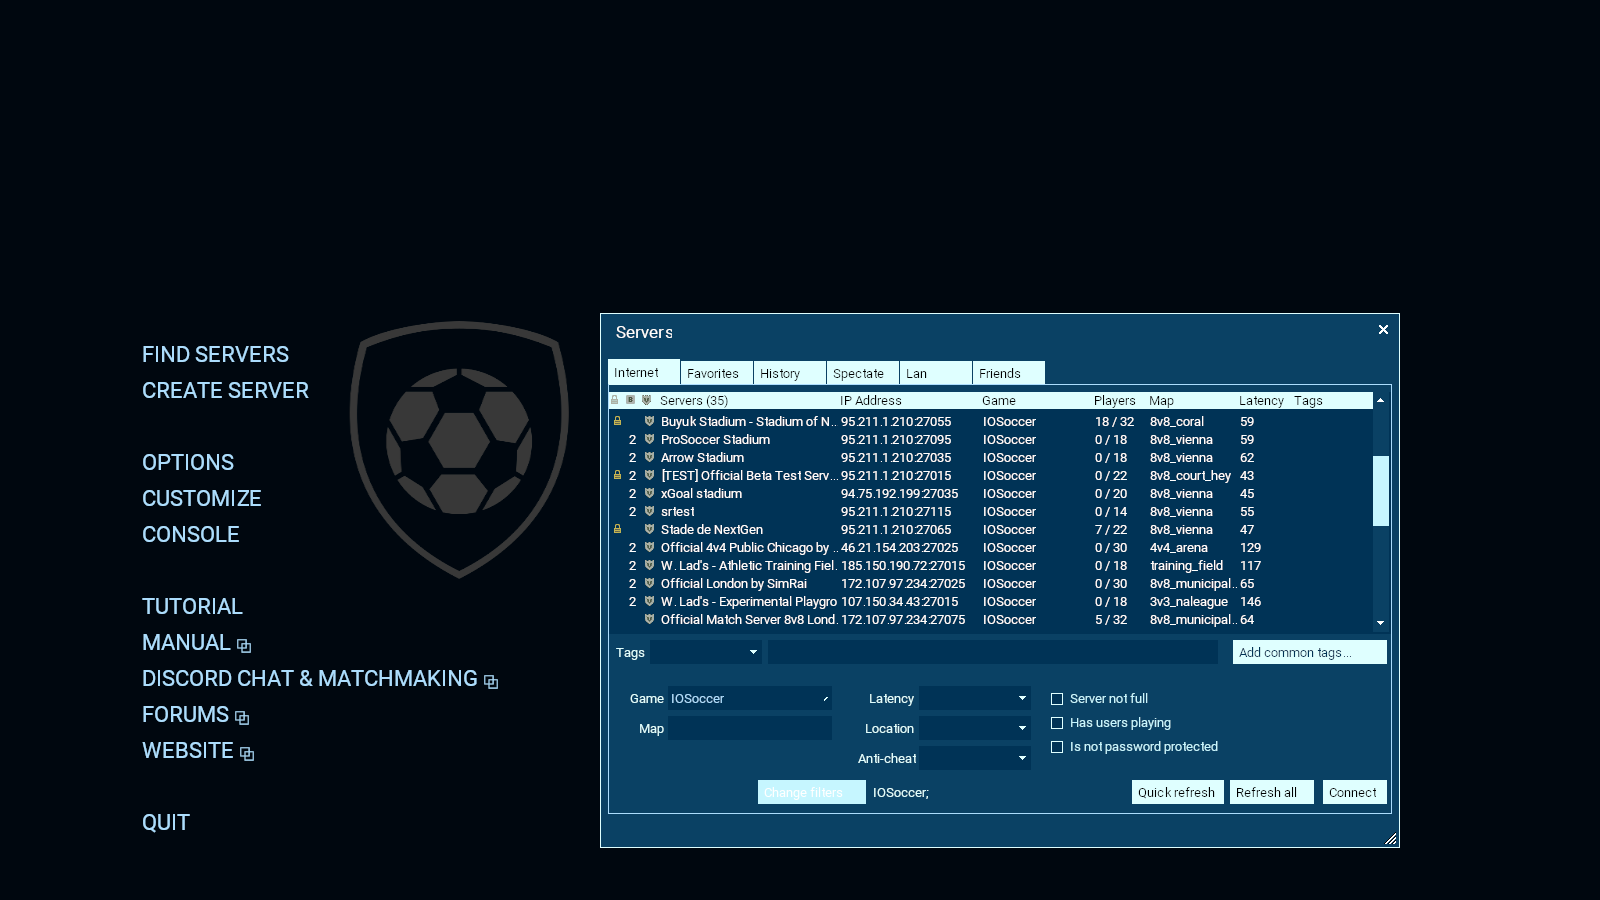Expand the Location filter dropdown

tap(975, 728)
